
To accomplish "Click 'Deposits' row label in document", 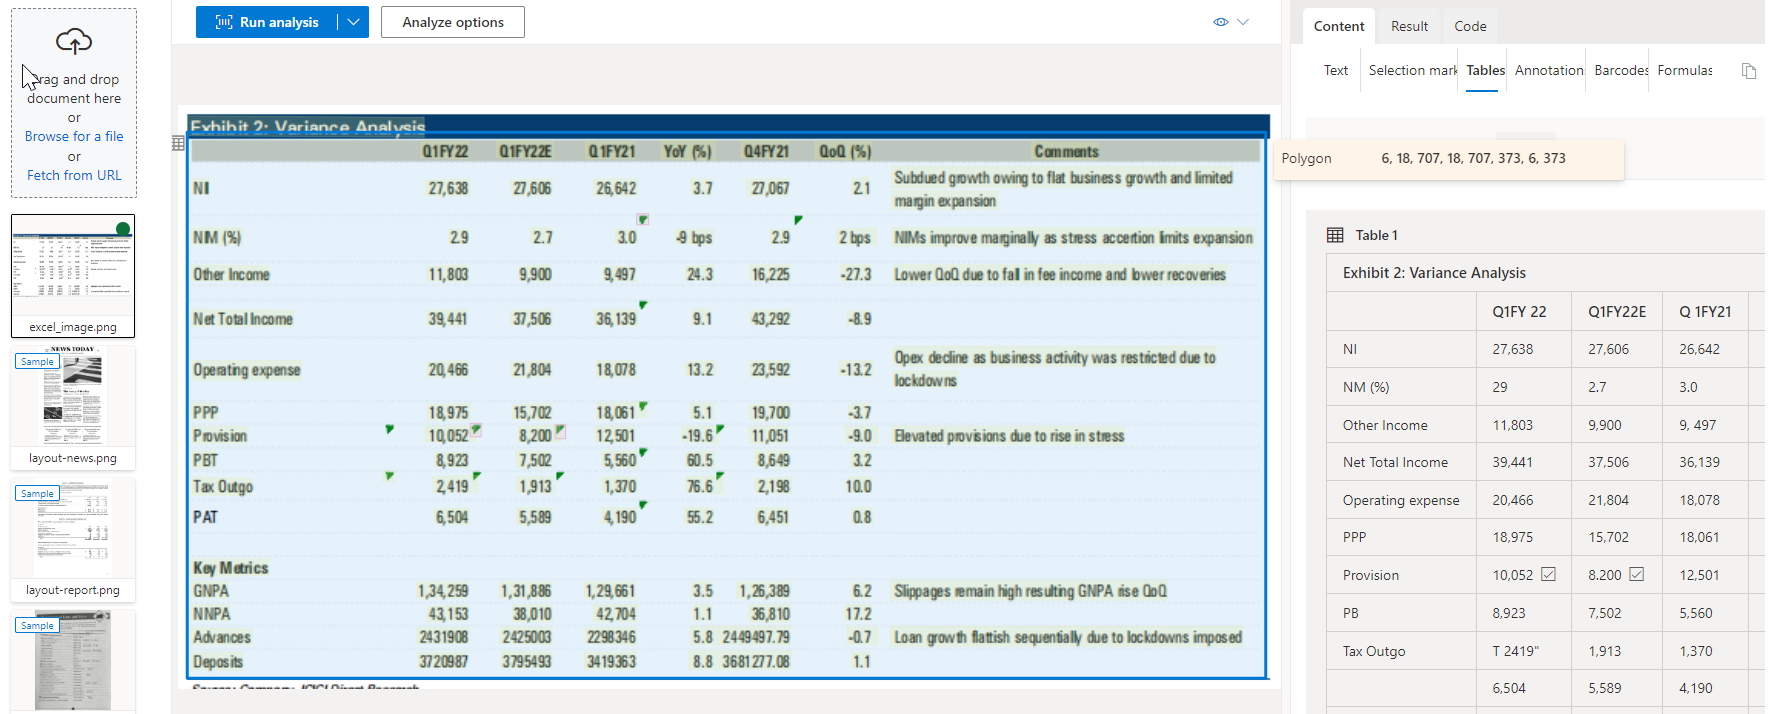I will (218, 662).
